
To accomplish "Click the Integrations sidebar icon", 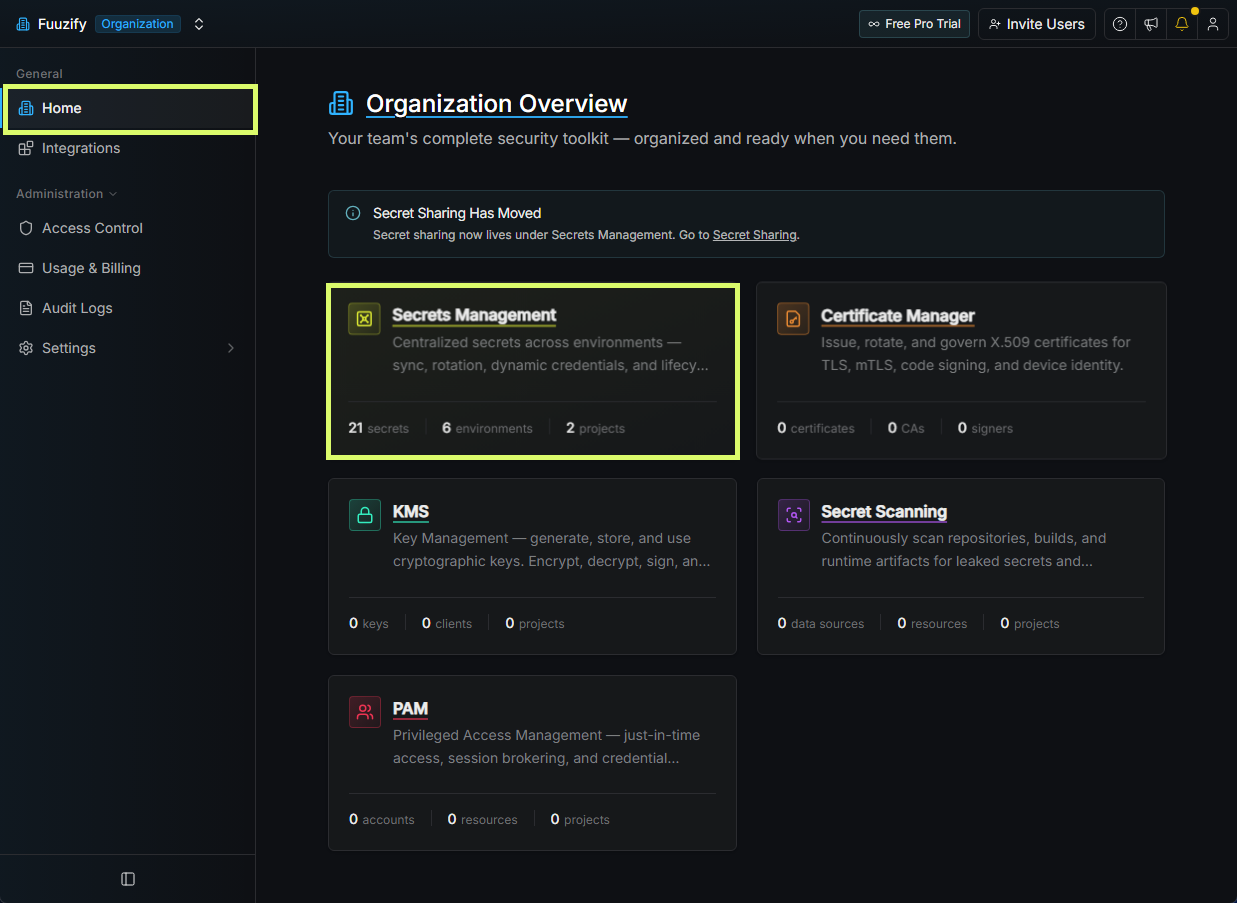I will click(x=26, y=148).
